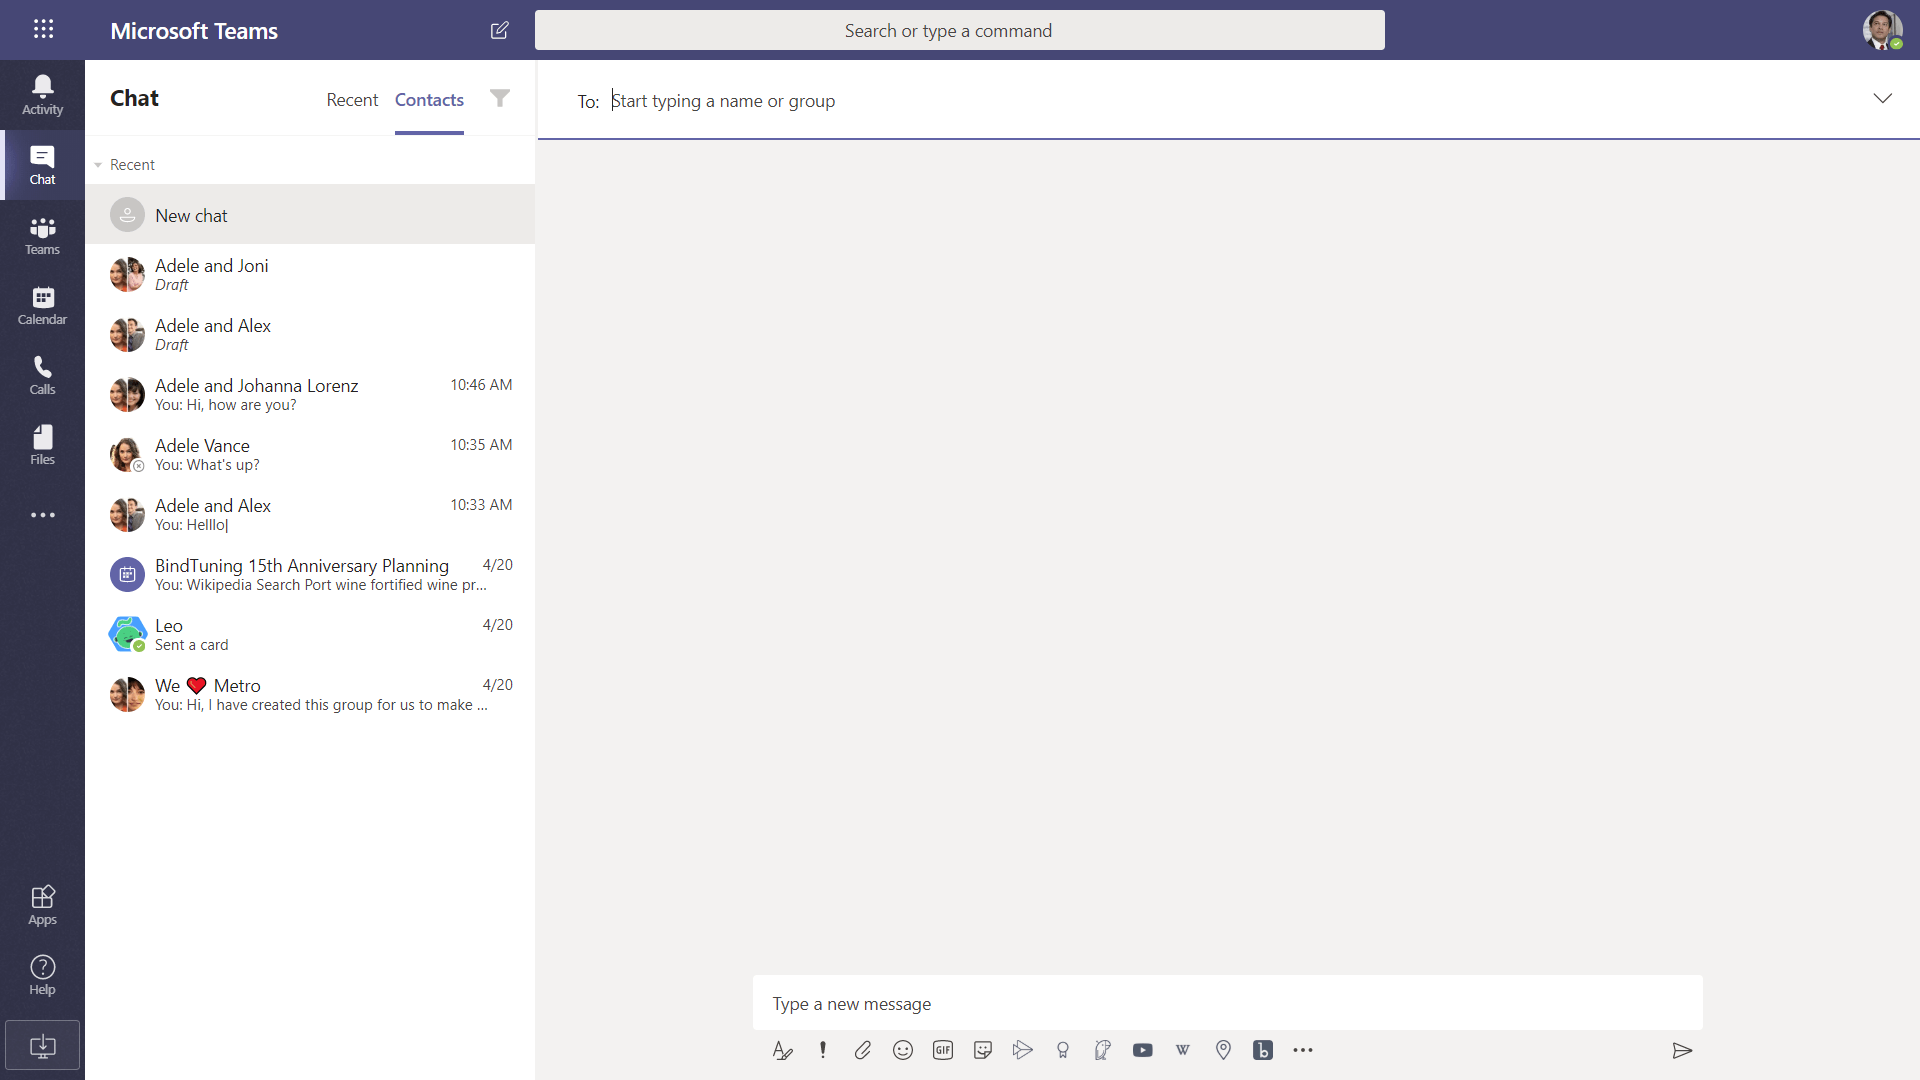This screenshot has height=1080, width=1920.
Task: Open the Bing 'b' app icon
Action: pyautogui.click(x=1262, y=1050)
